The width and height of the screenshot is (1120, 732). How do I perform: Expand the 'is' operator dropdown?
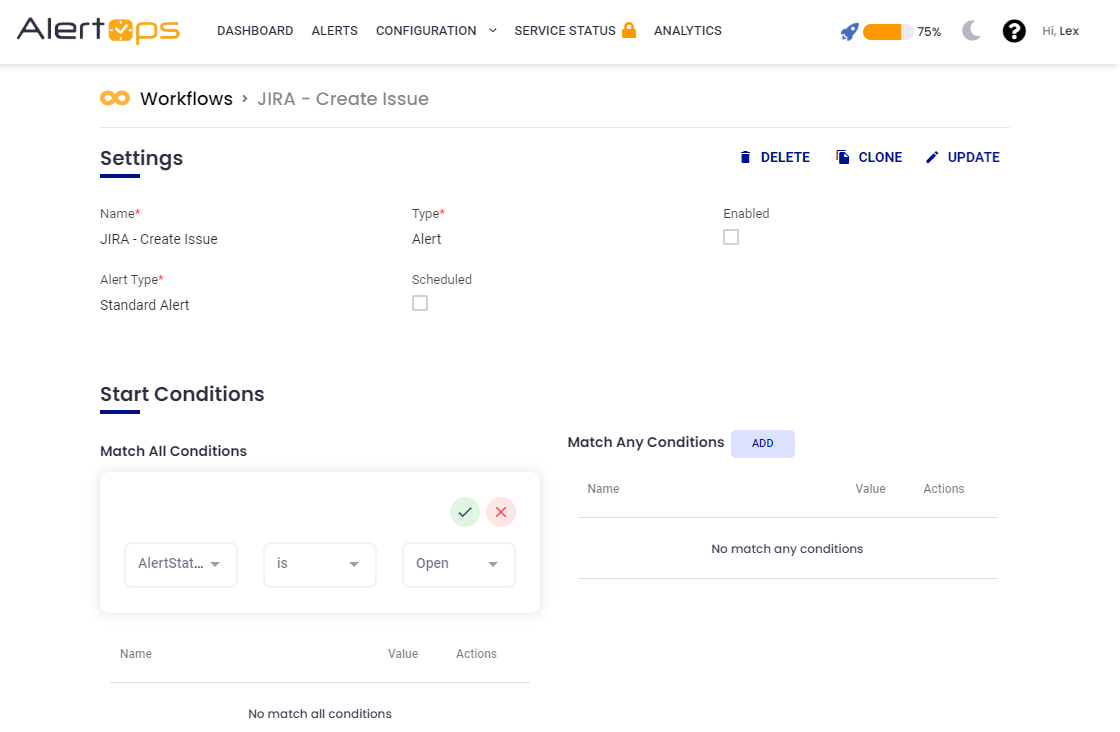(x=319, y=564)
